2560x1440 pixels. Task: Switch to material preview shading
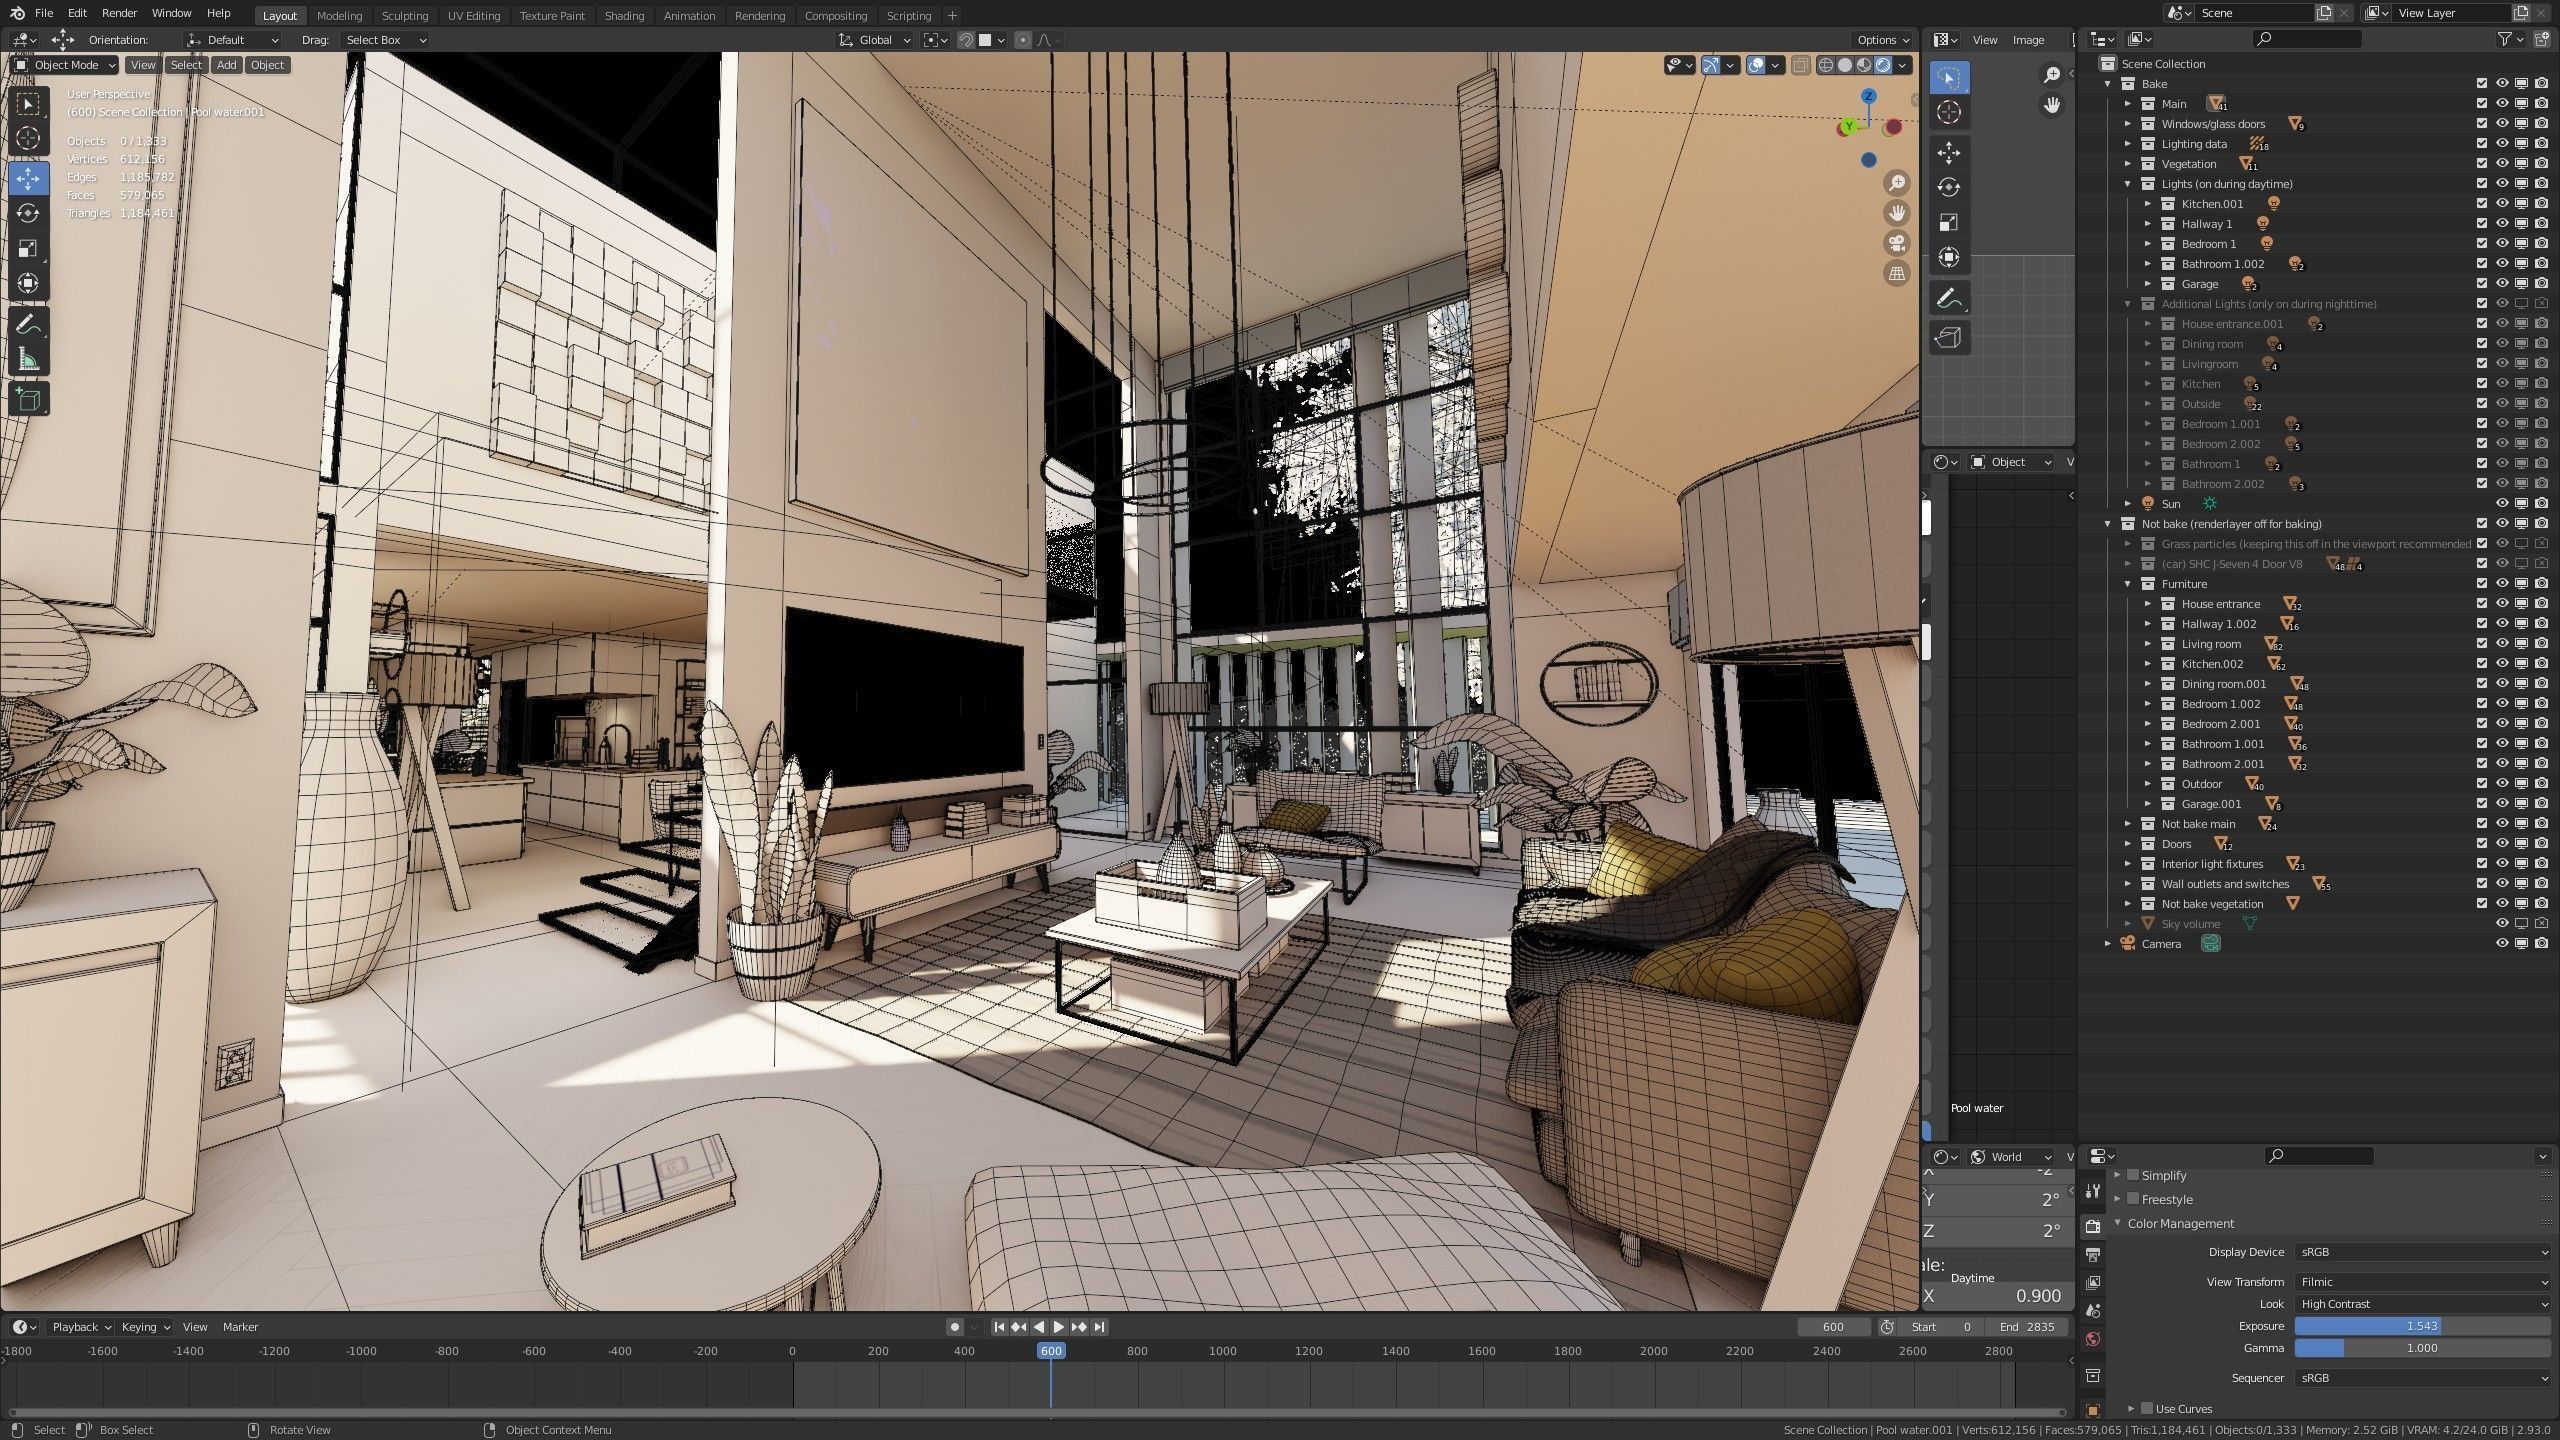[x=1864, y=65]
